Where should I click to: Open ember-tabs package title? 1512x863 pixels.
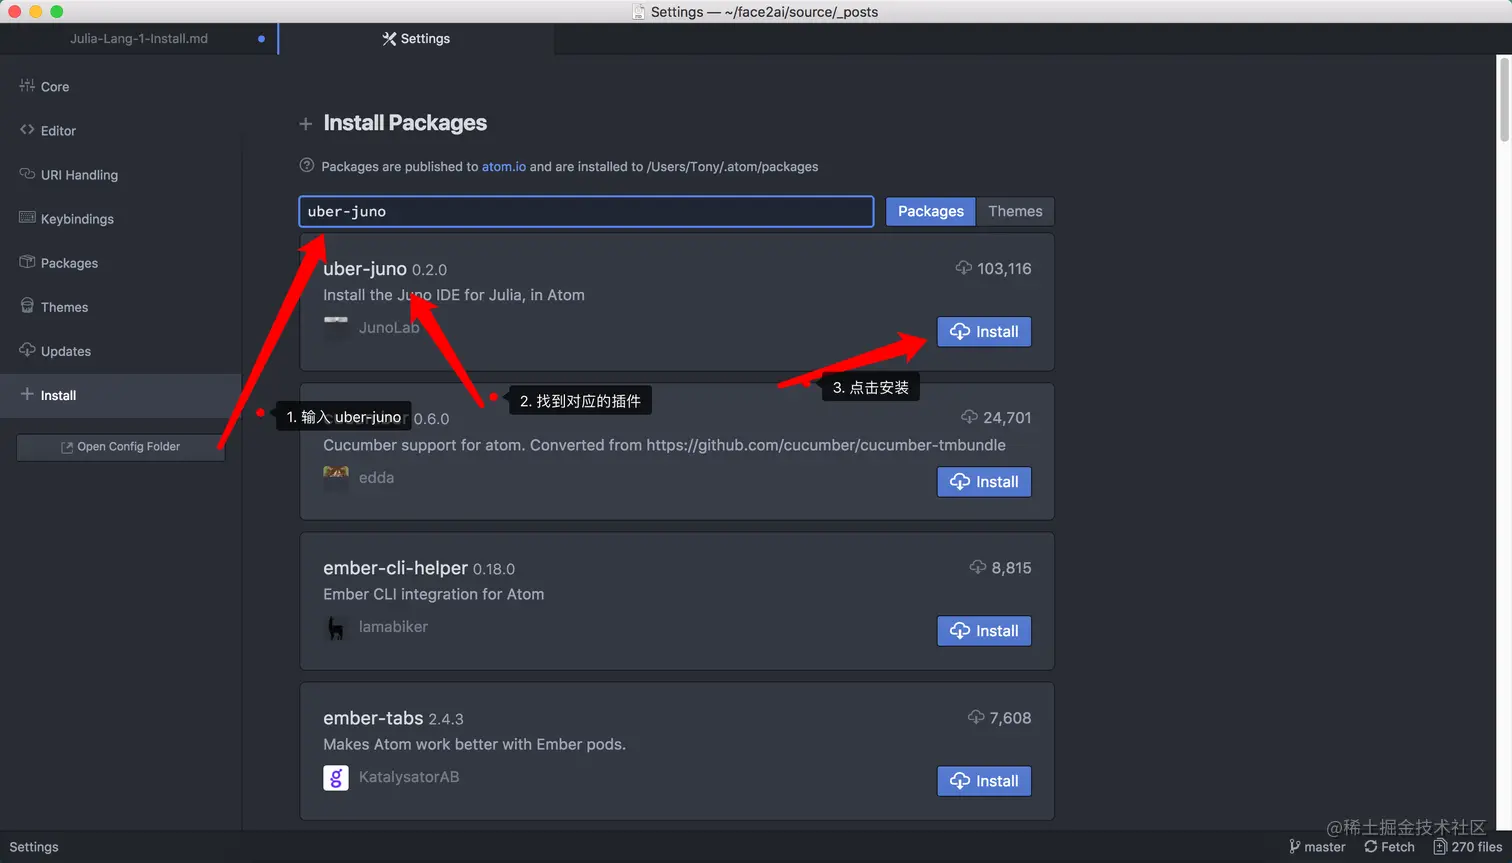coord(373,718)
